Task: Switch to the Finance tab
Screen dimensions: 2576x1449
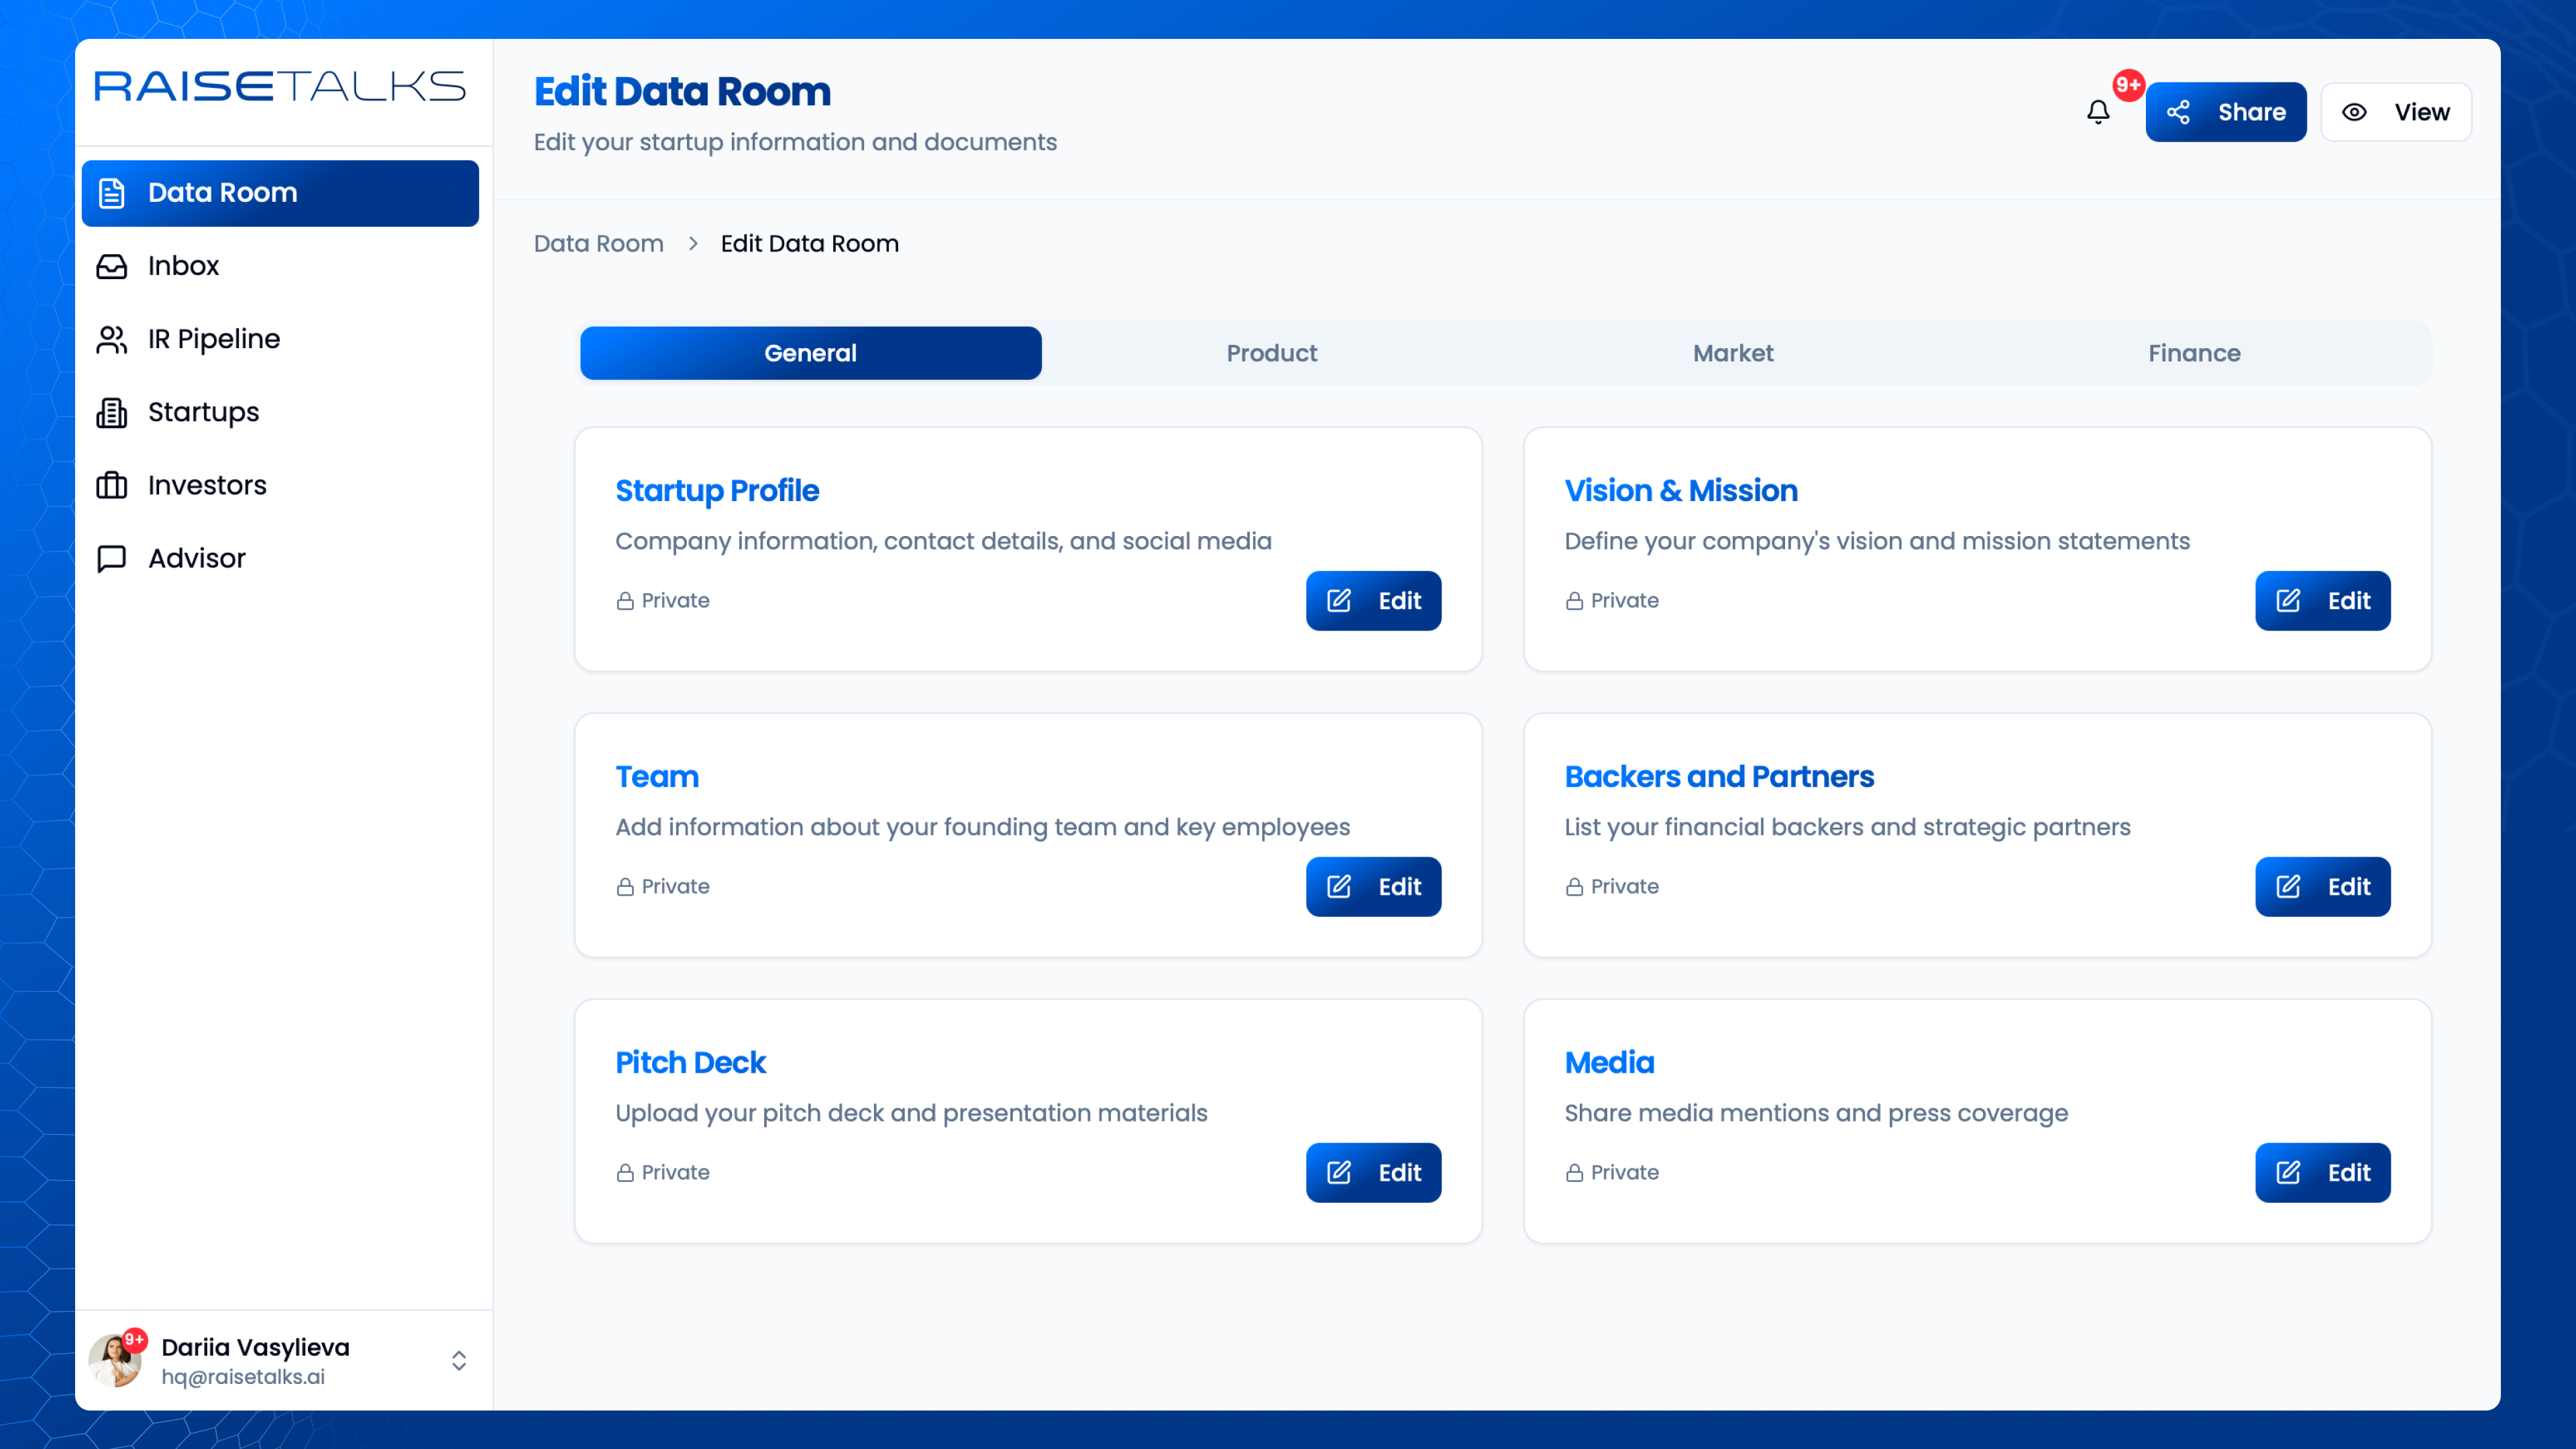Action: point(2194,353)
